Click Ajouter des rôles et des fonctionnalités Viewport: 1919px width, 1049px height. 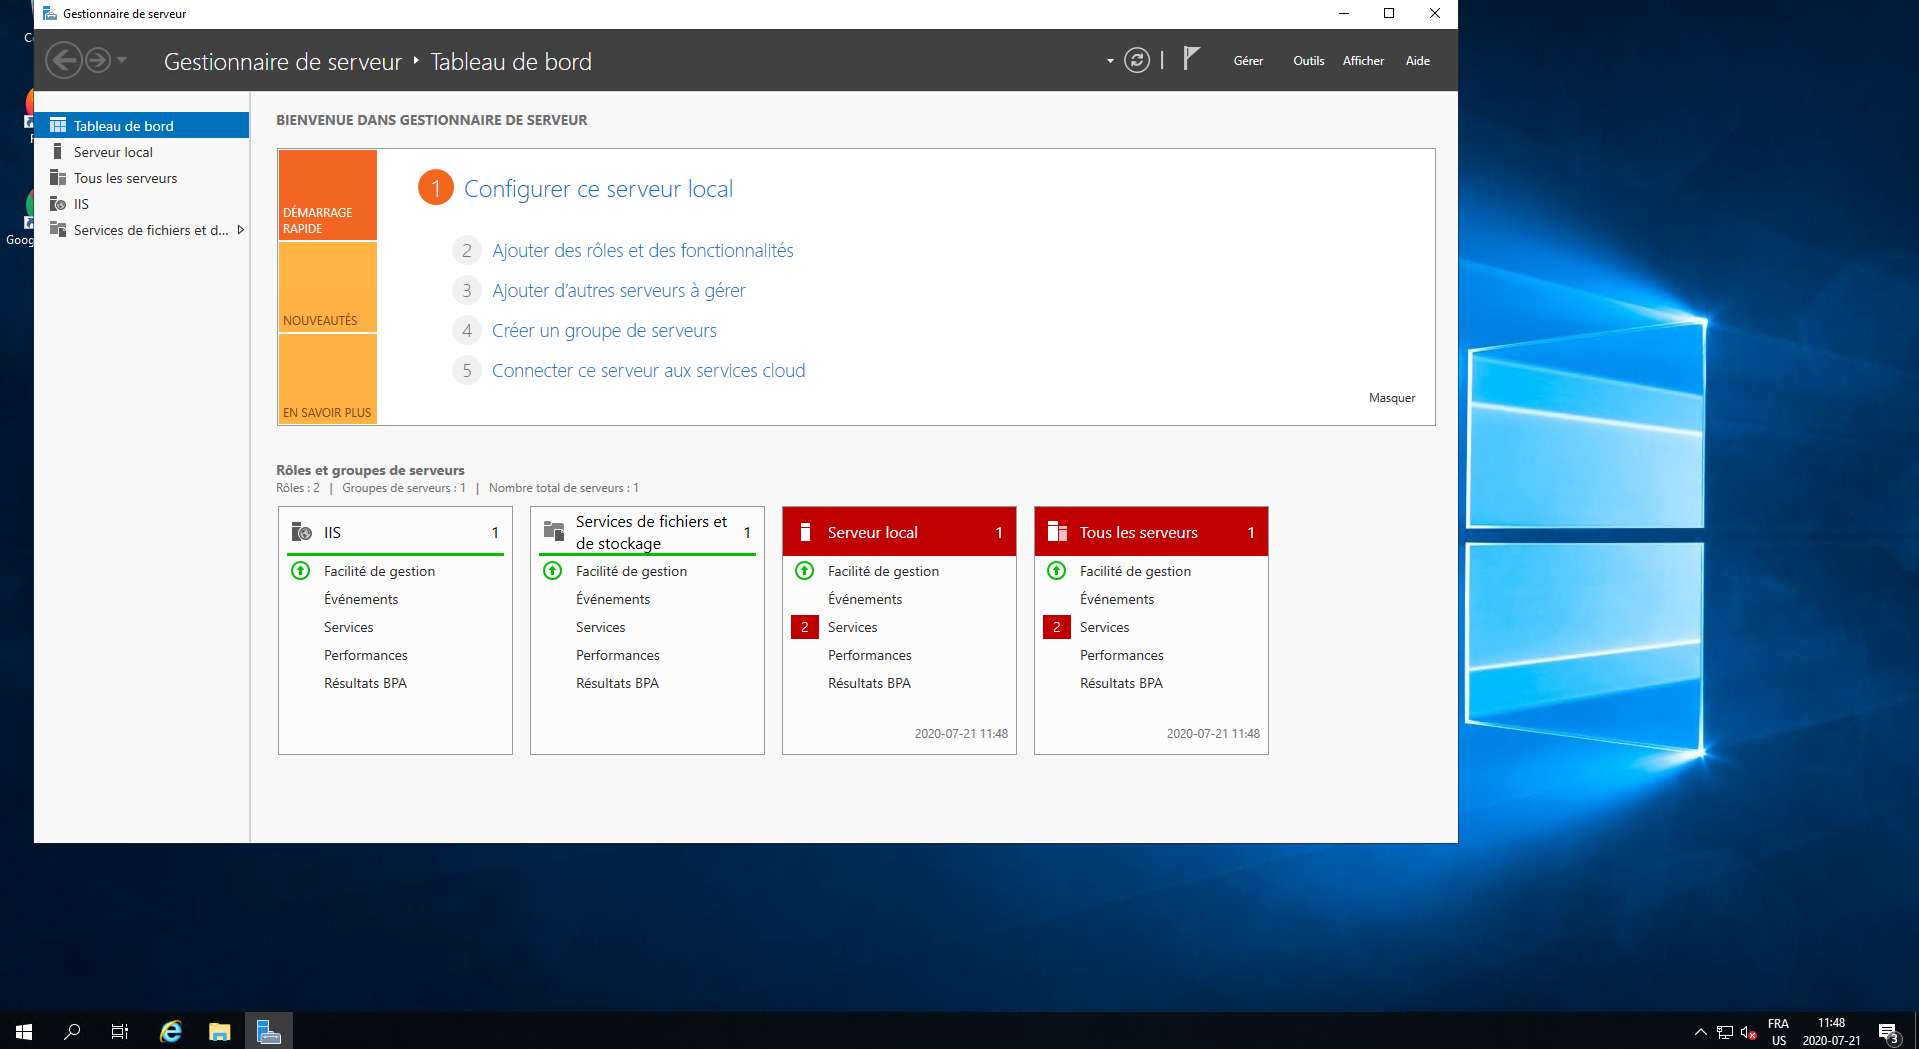pos(642,251)
